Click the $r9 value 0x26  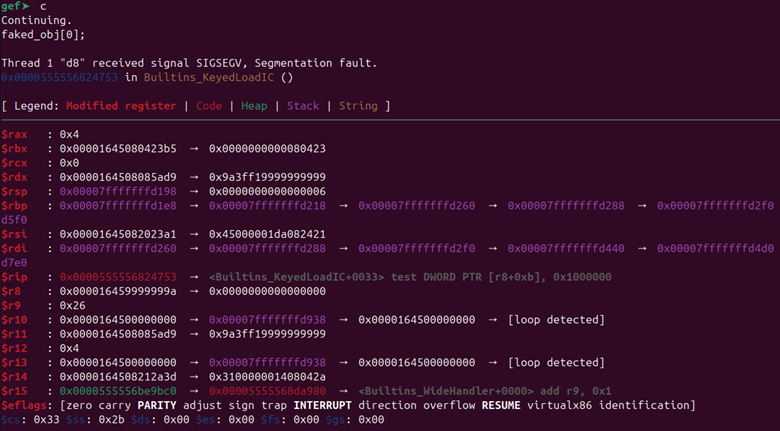tap(73, 306)
